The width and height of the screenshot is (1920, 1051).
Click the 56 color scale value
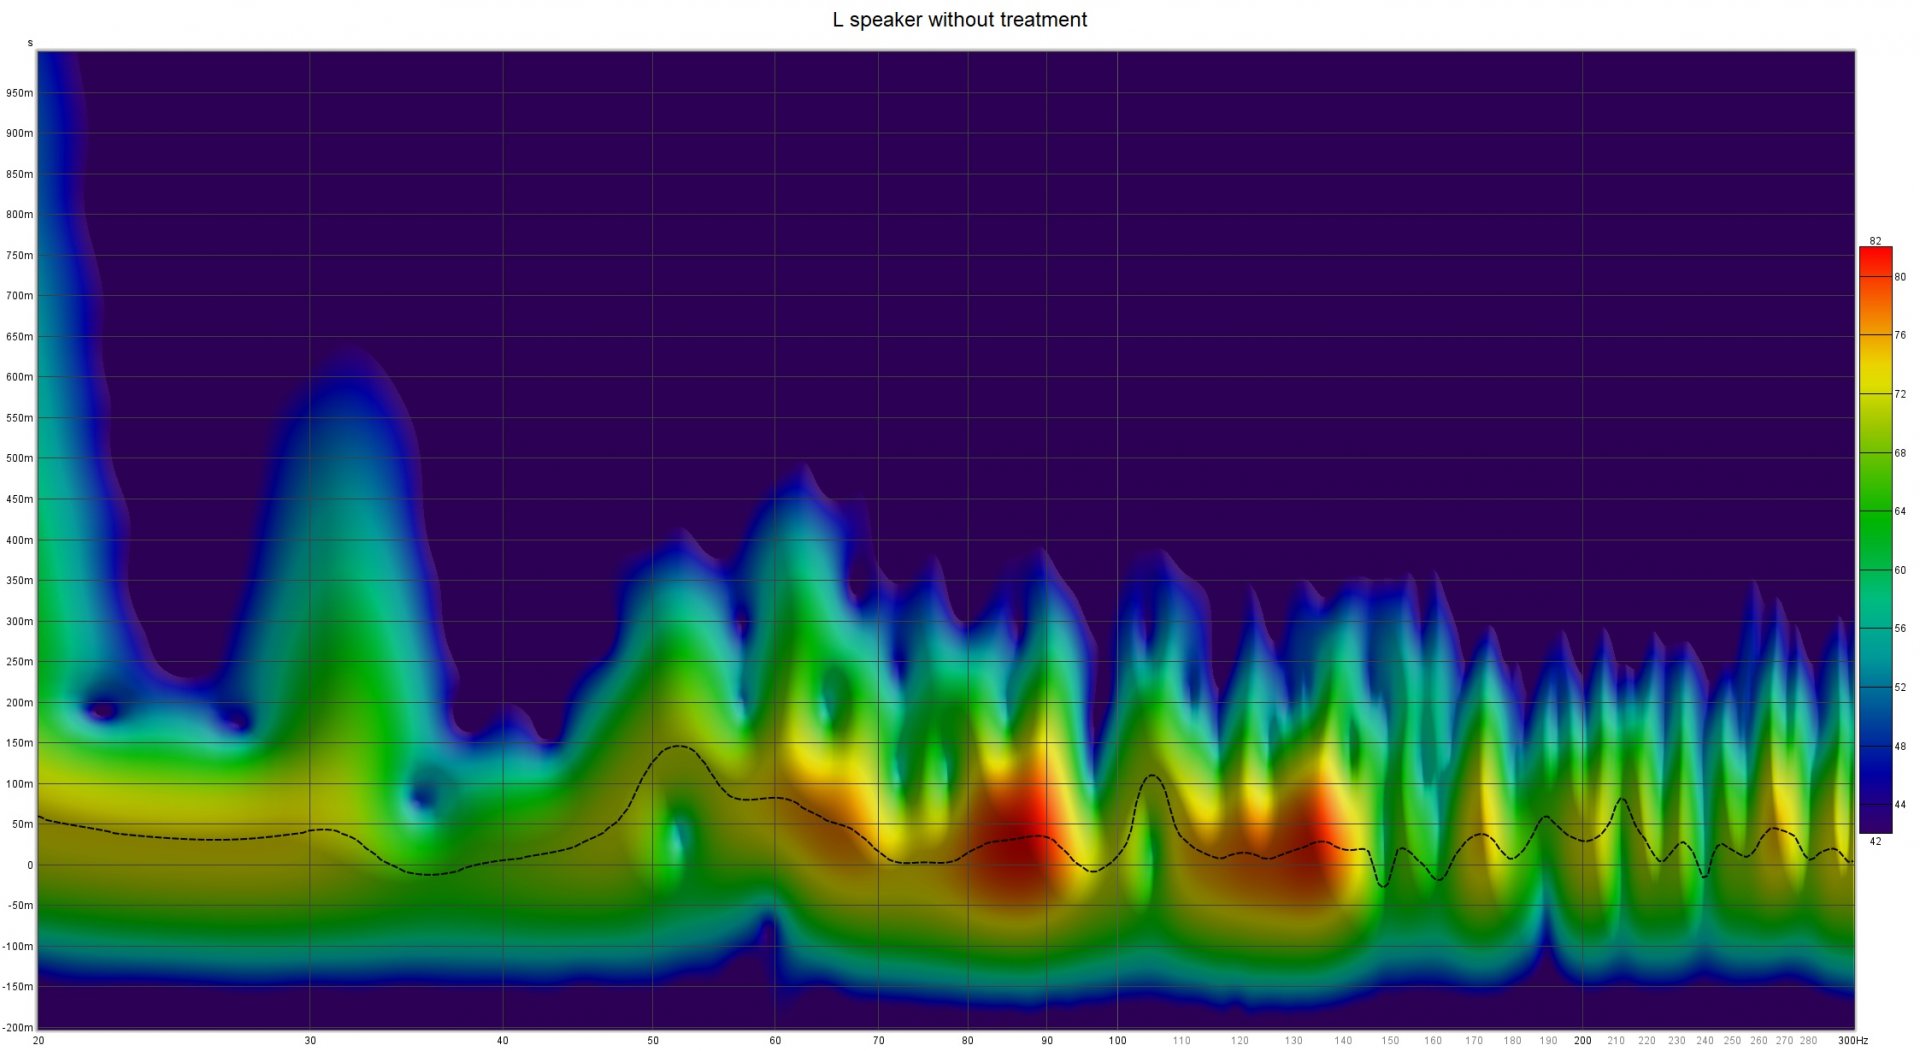[1900, 629]
